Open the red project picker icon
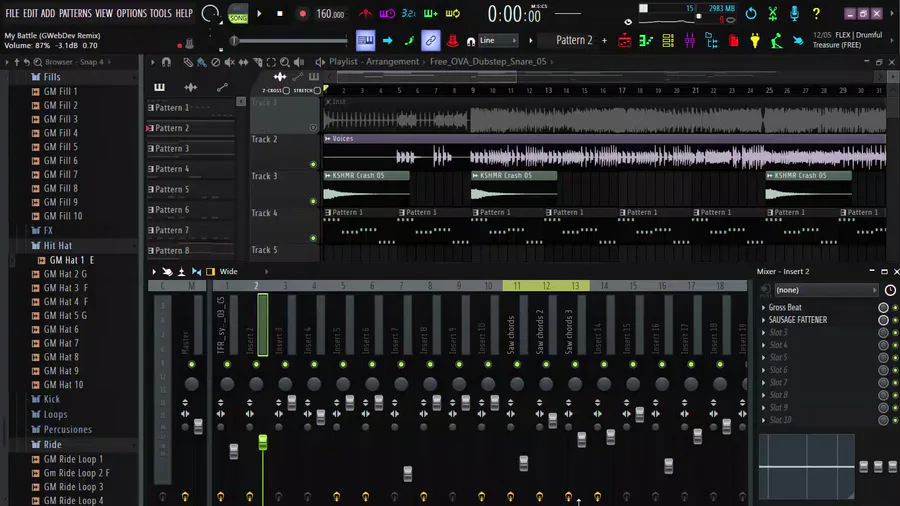 (x=734, y=40)
